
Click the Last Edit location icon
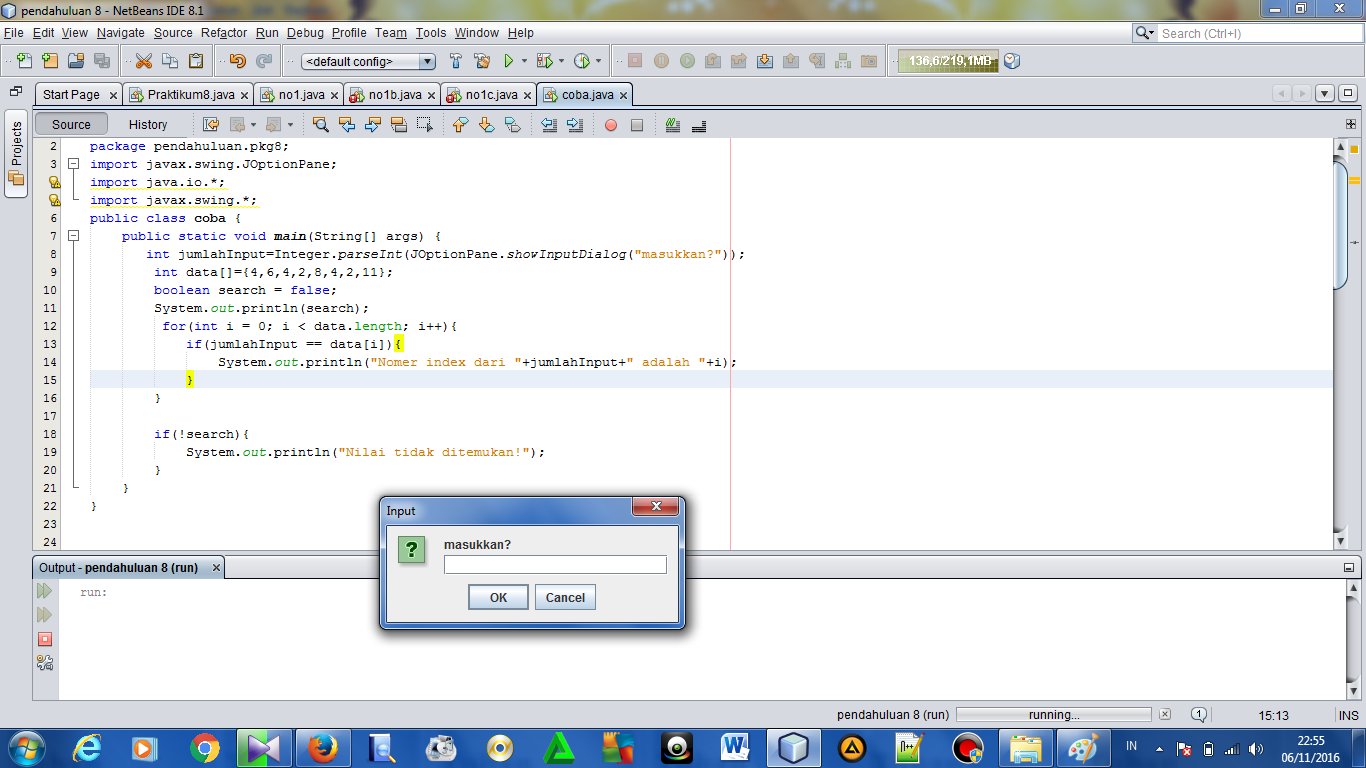tap(211, 125)
